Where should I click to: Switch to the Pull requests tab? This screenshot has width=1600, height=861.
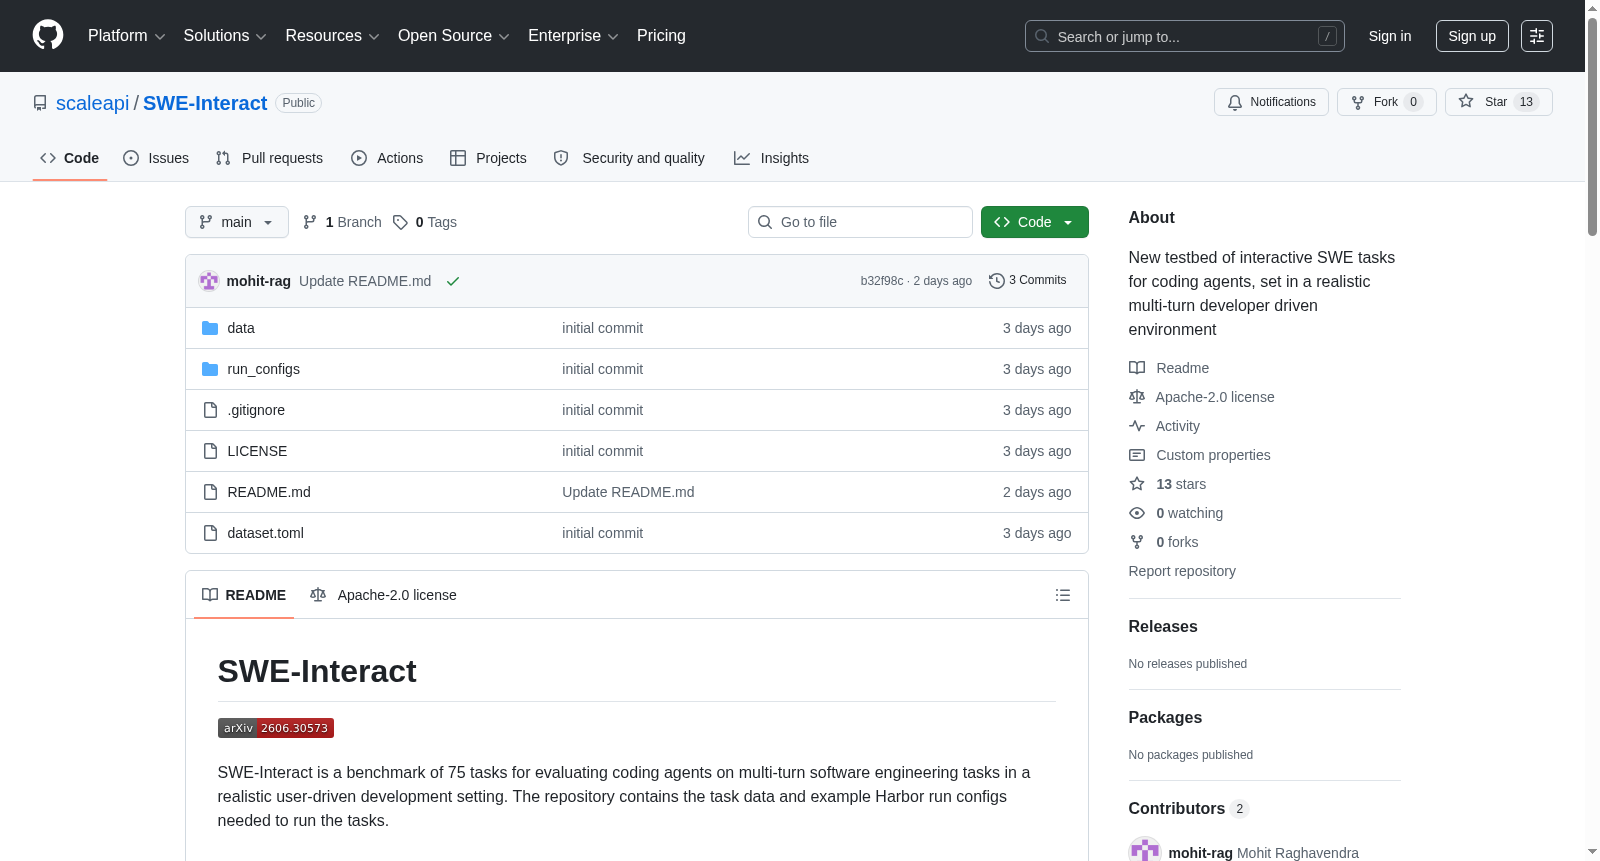coord(269,158)
